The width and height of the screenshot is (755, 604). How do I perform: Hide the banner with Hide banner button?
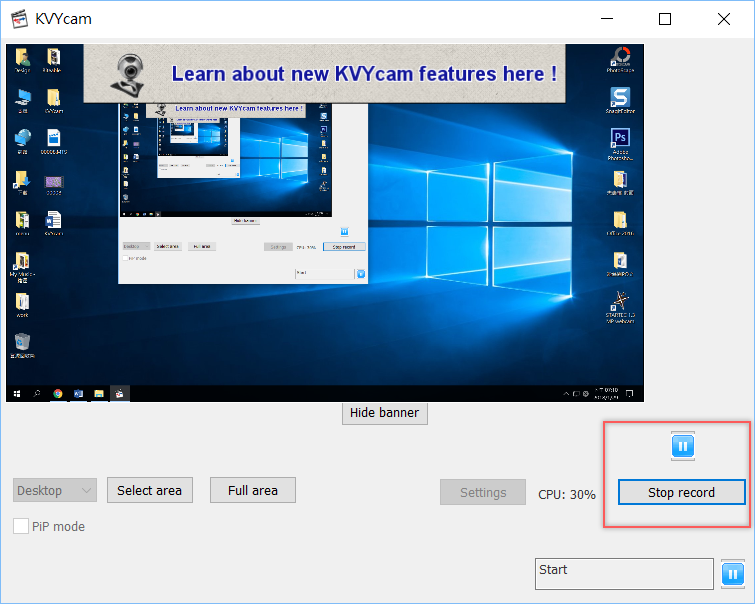pos(385,412)
